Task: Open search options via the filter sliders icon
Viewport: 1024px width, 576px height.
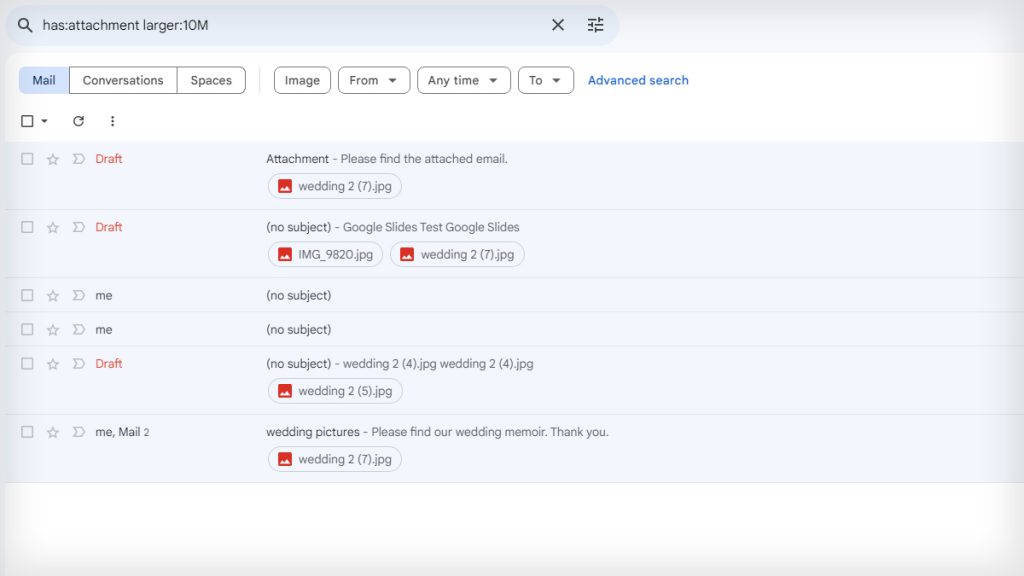Action: [x=595, y=25]
